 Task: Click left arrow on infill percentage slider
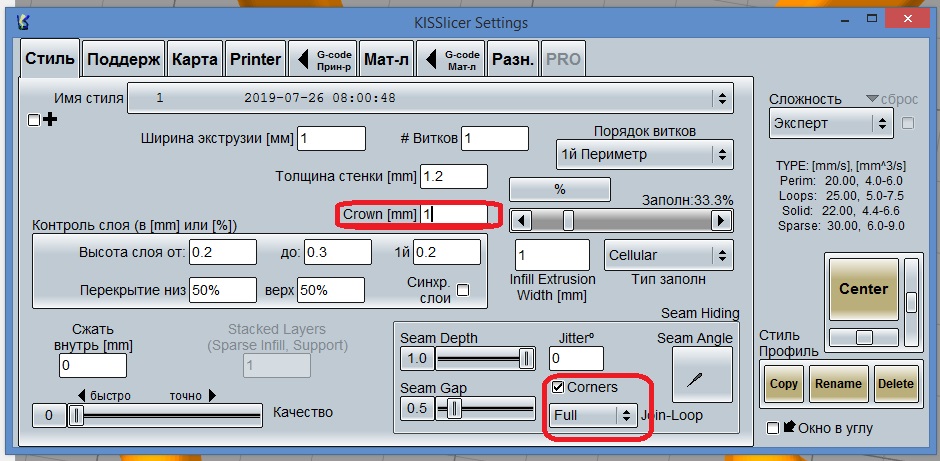[x=520, y=220]
